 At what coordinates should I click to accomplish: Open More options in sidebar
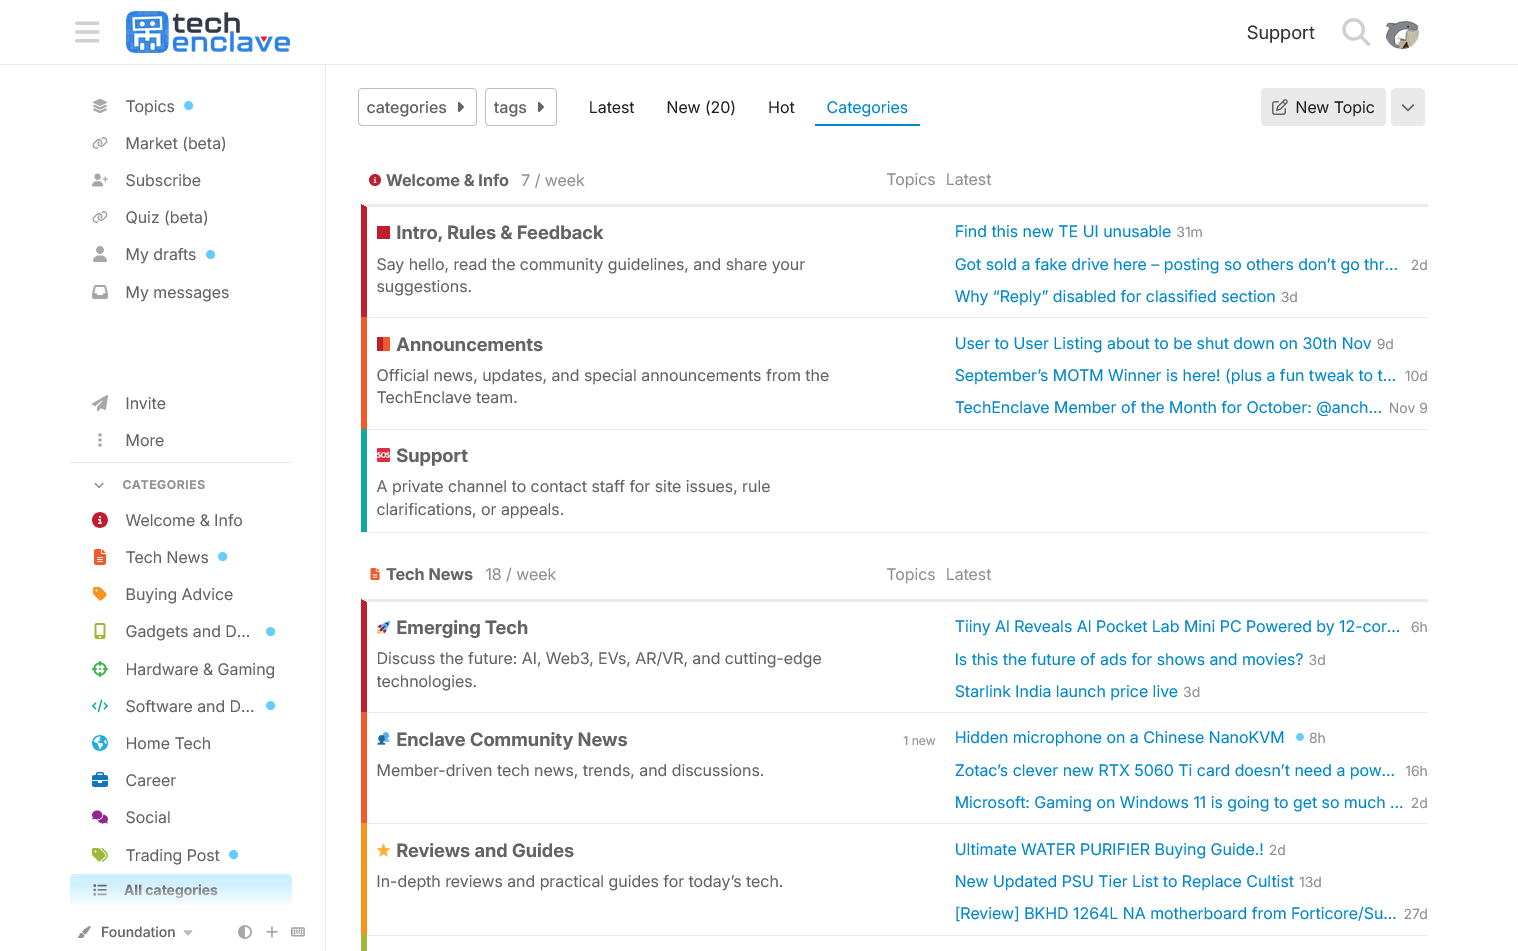(x=144, y=440)
